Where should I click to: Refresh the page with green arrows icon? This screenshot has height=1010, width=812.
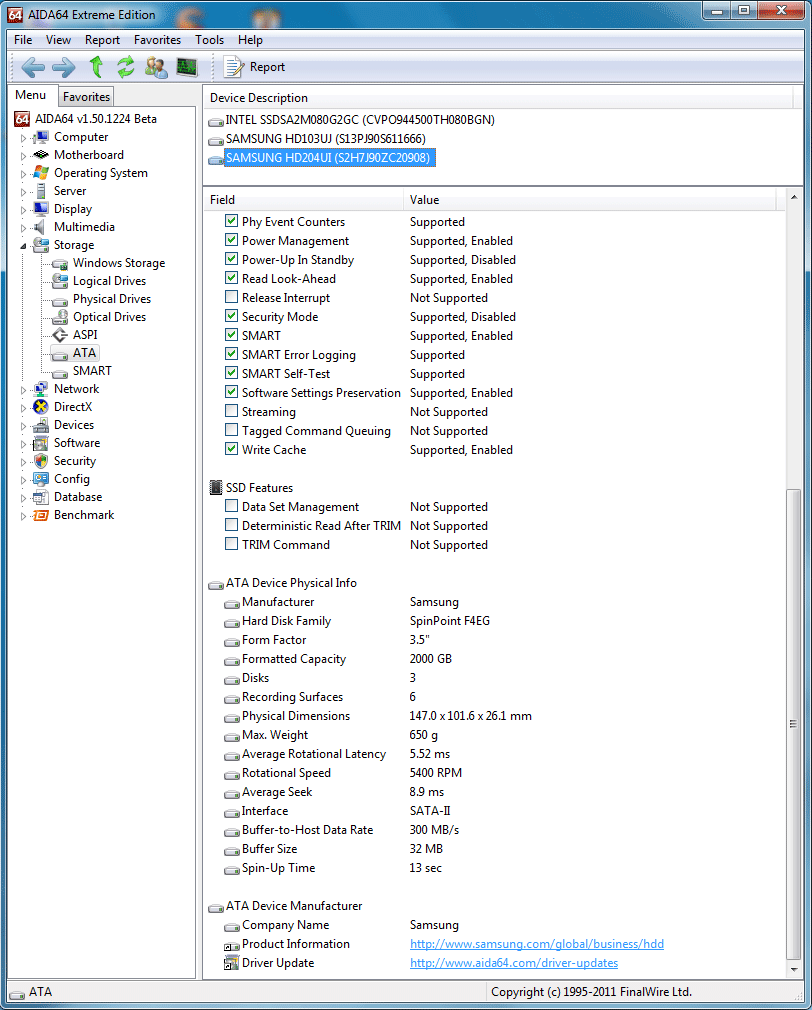tap(126, 67)
